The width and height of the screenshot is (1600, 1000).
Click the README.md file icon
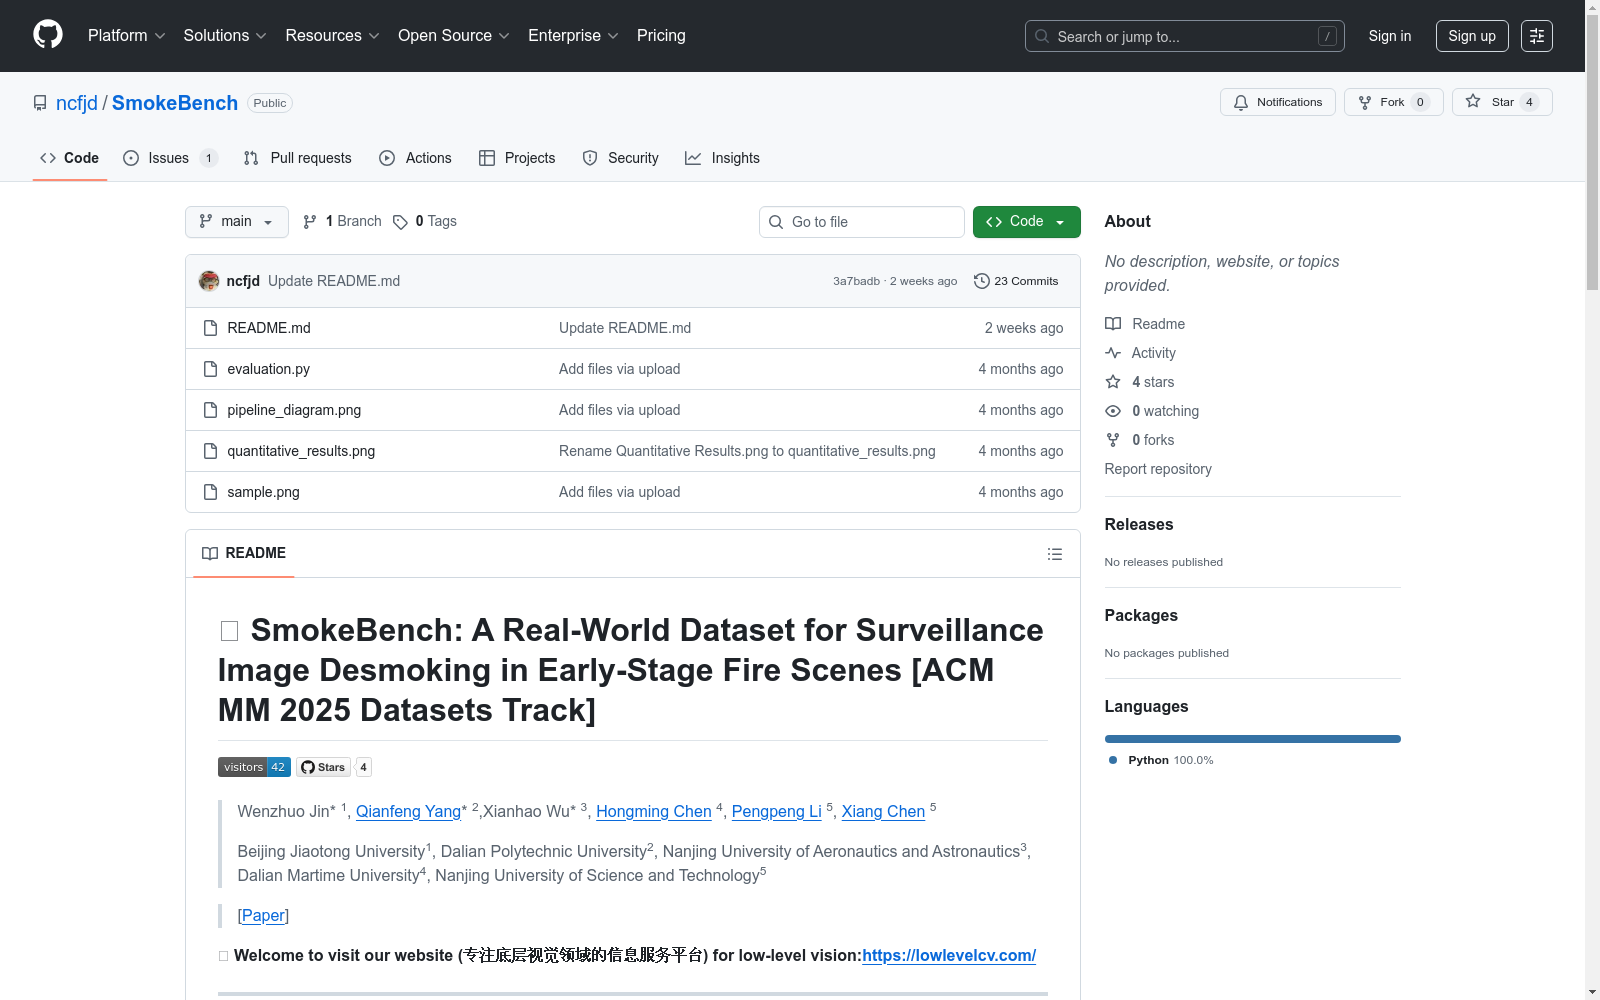click(210, 328)
